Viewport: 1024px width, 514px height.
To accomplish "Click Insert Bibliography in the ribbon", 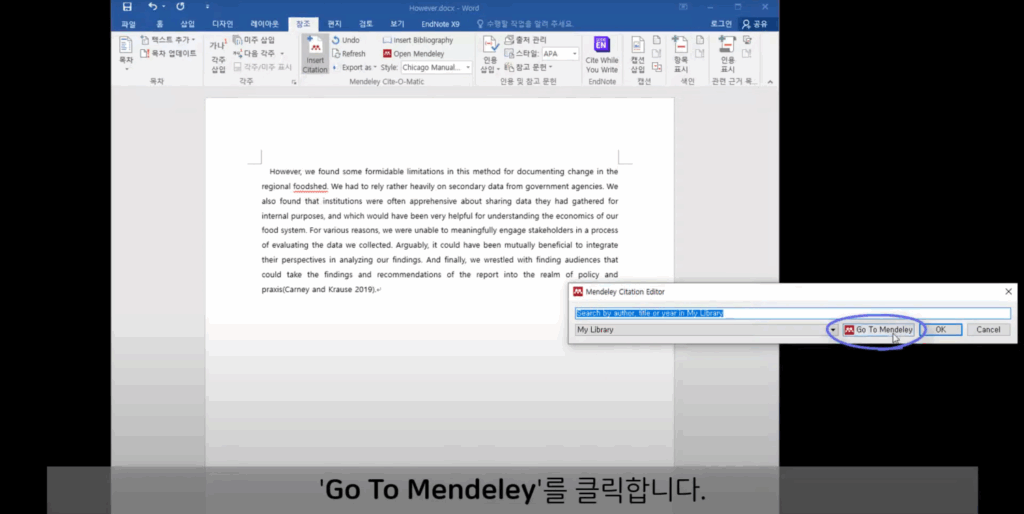I will tap(418, 40).
